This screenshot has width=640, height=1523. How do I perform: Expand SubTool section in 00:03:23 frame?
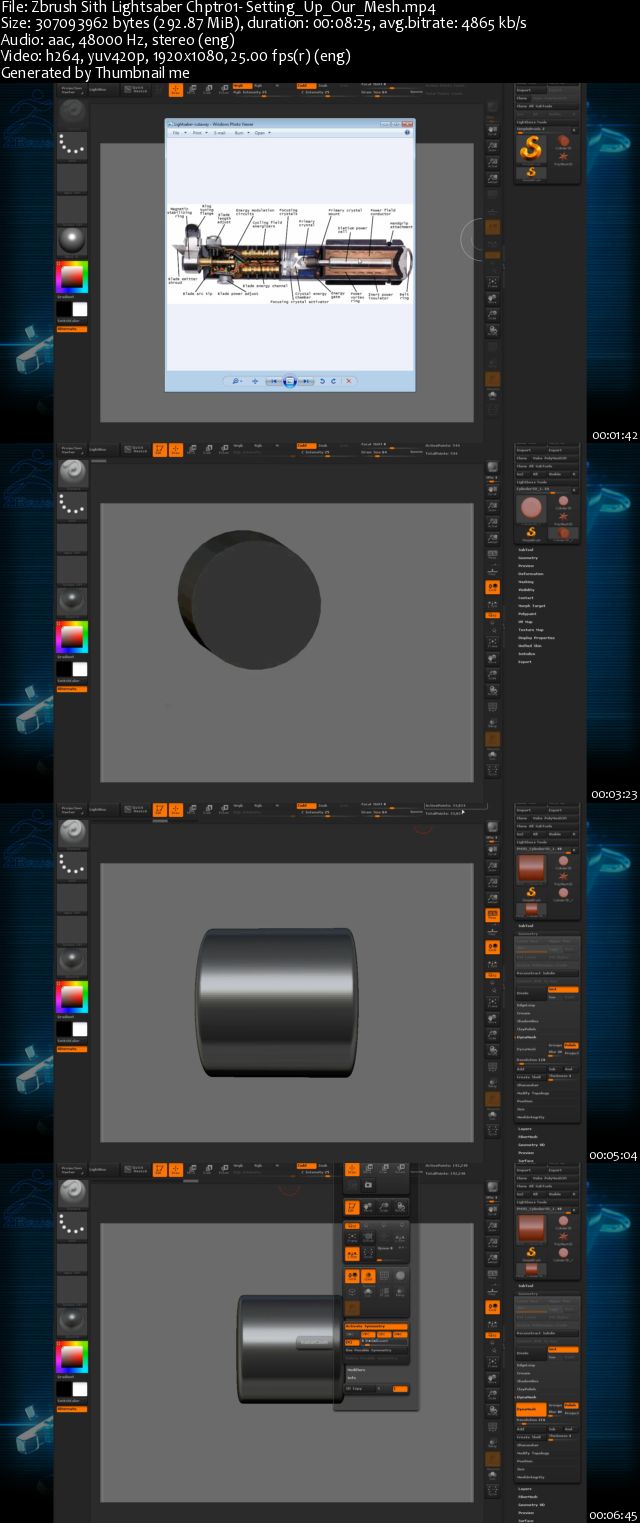click(526, 550)
